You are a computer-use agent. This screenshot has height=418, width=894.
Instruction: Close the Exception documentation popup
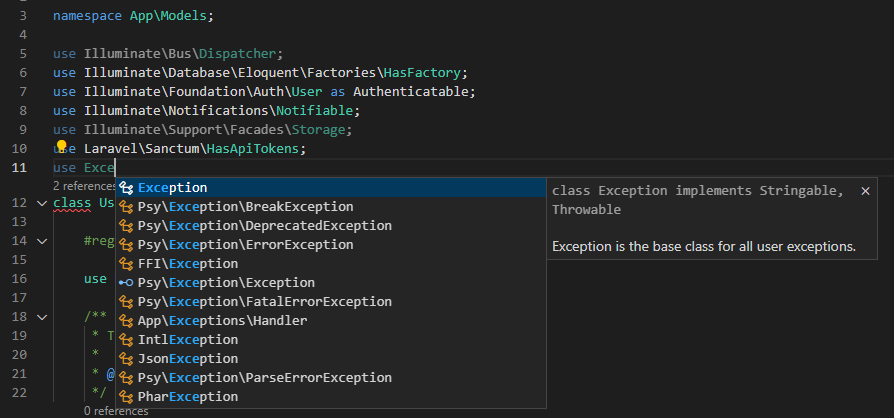[865, 190]
